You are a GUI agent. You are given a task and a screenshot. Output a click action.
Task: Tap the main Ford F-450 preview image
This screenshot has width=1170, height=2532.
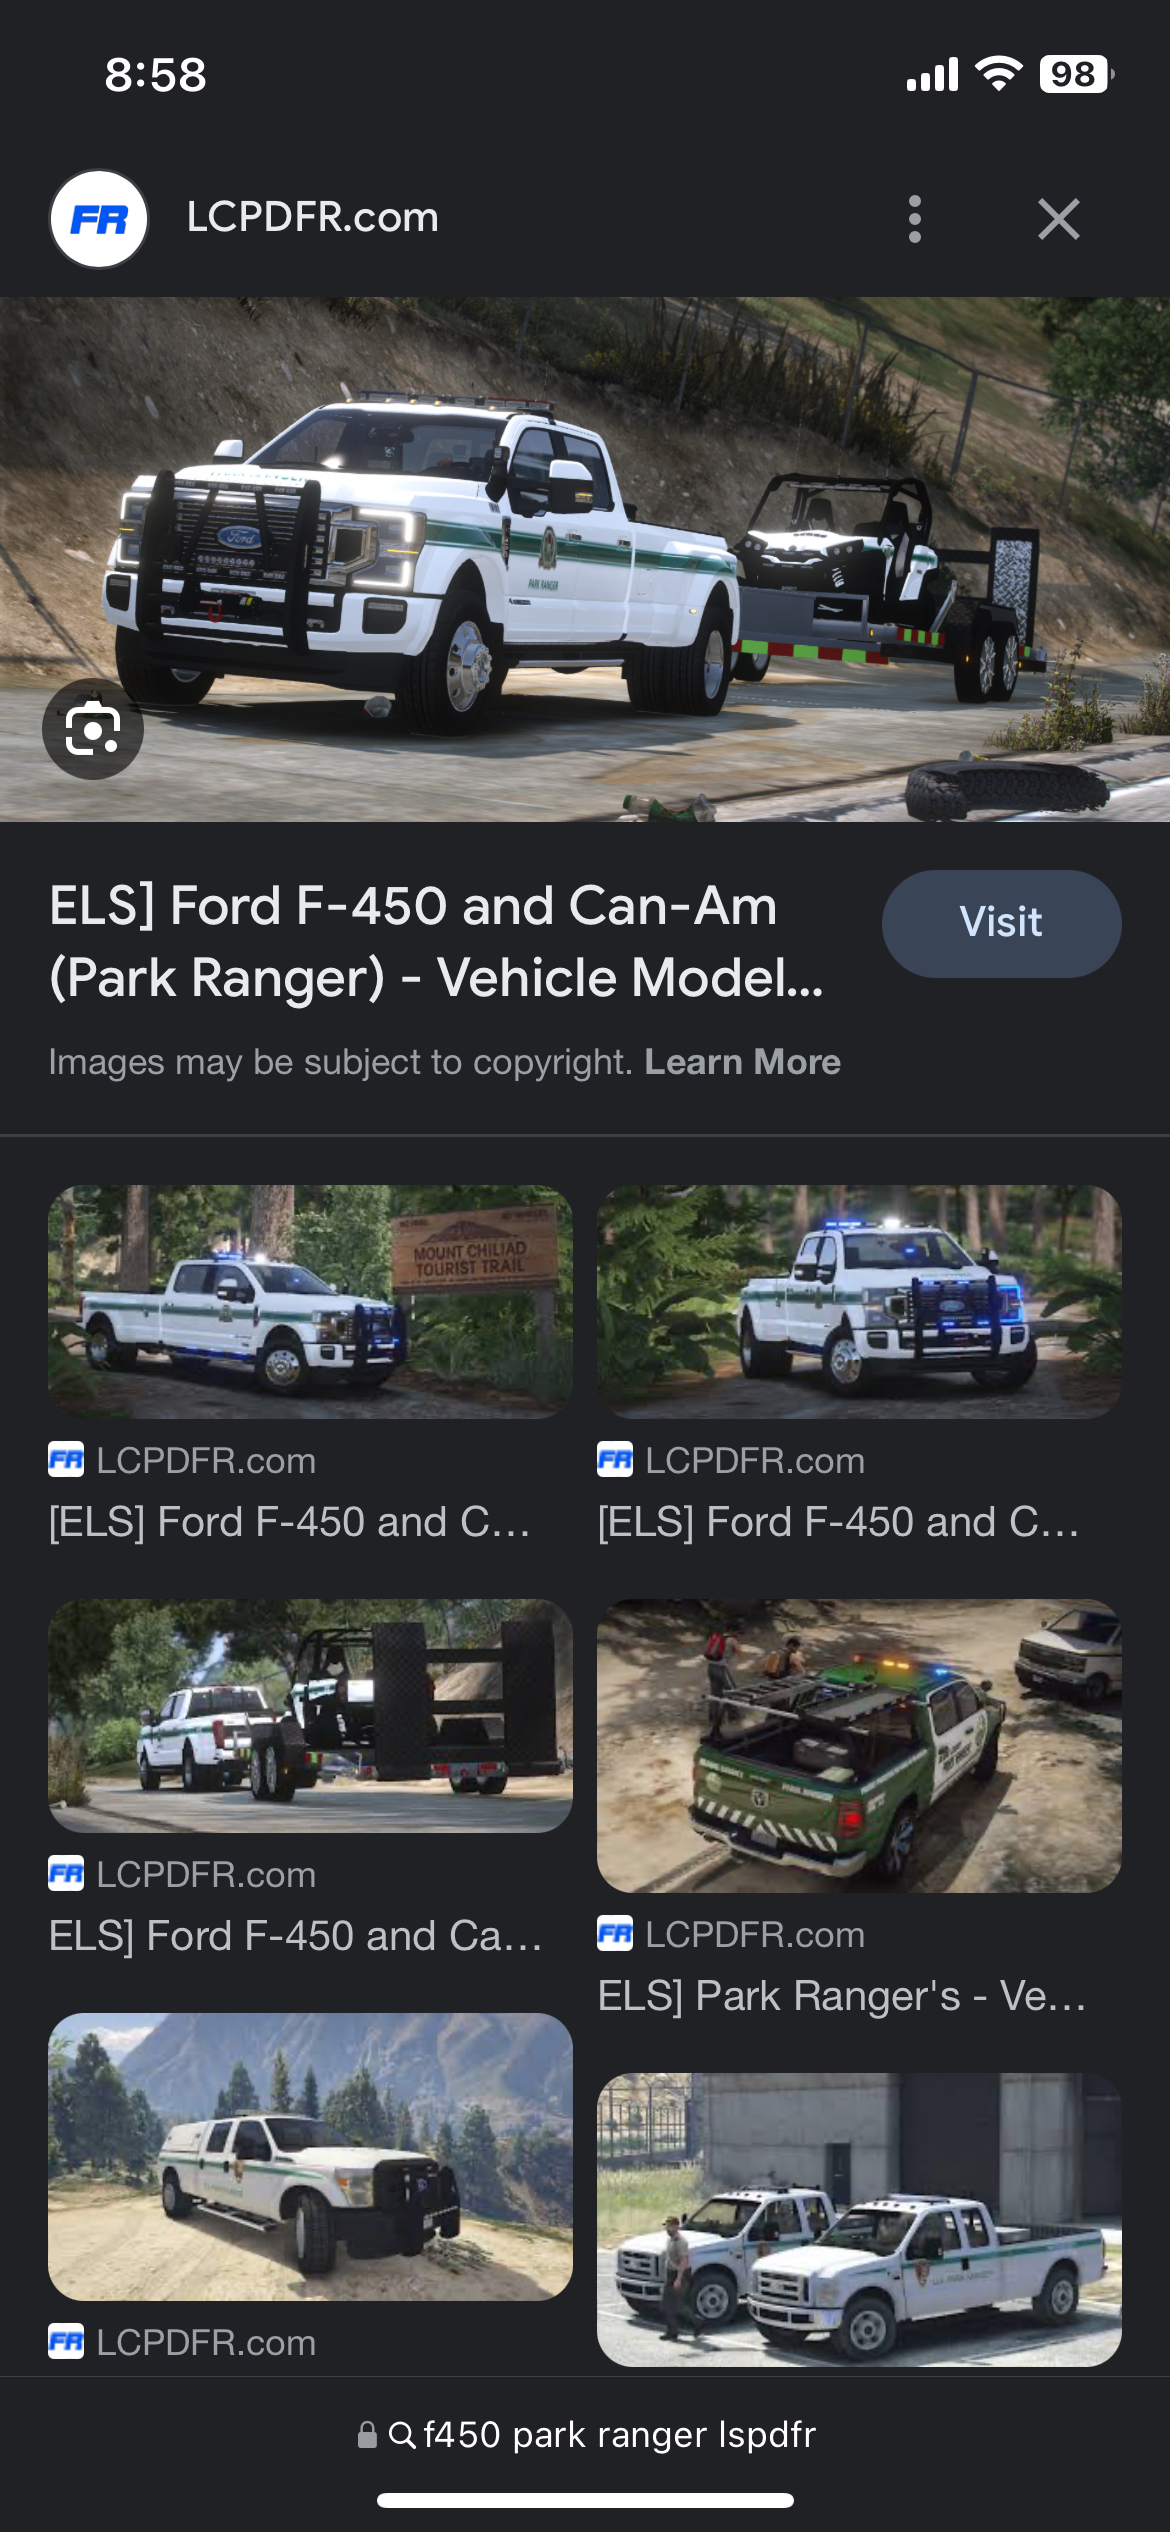585,559
